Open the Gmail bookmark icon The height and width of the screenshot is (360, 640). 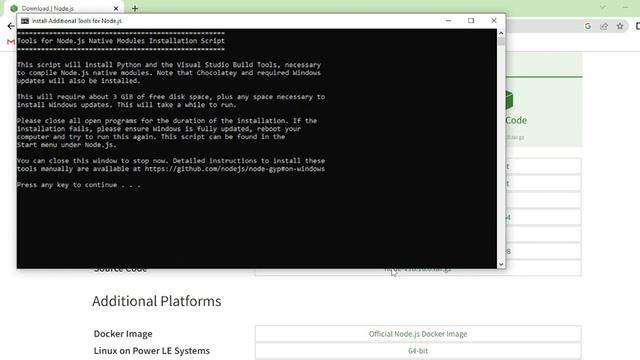[x=11, y=42]
